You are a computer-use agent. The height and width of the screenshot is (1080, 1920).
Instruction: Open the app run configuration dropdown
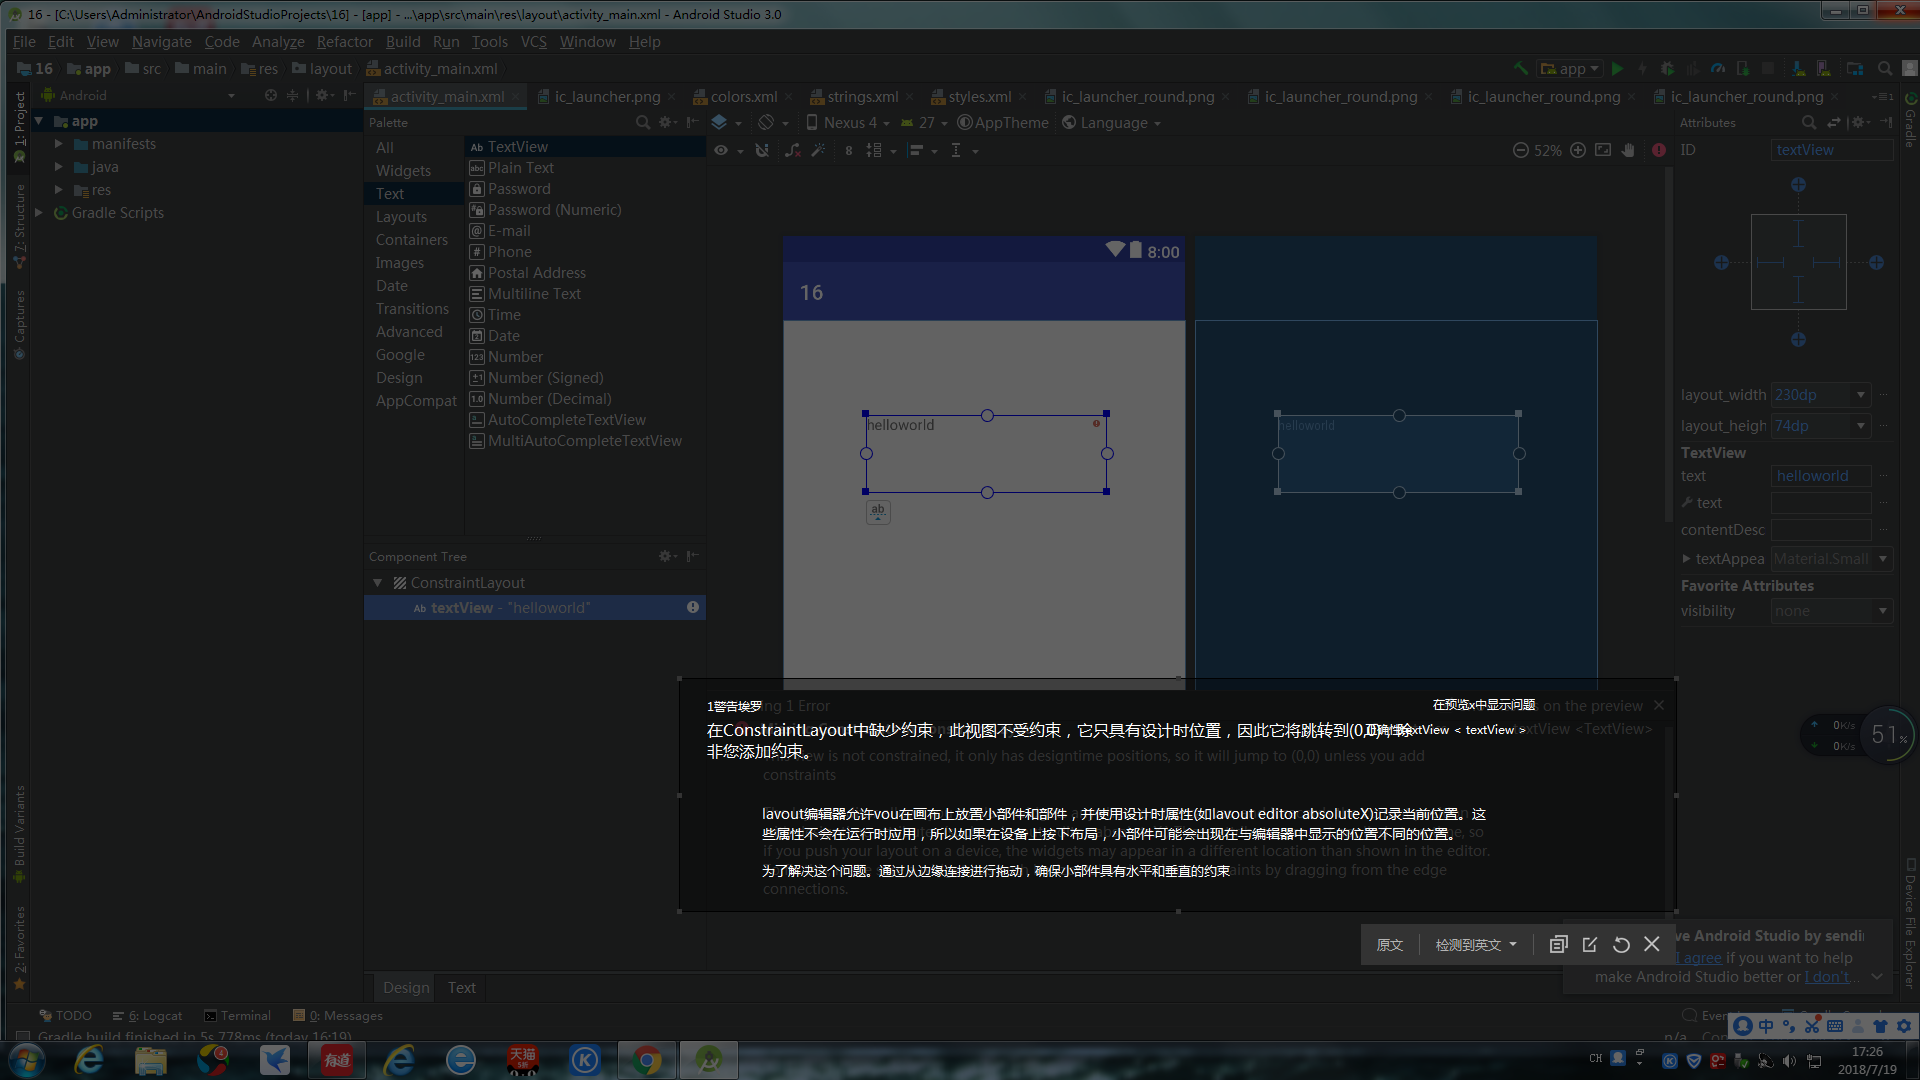[x=1571, y=69]
